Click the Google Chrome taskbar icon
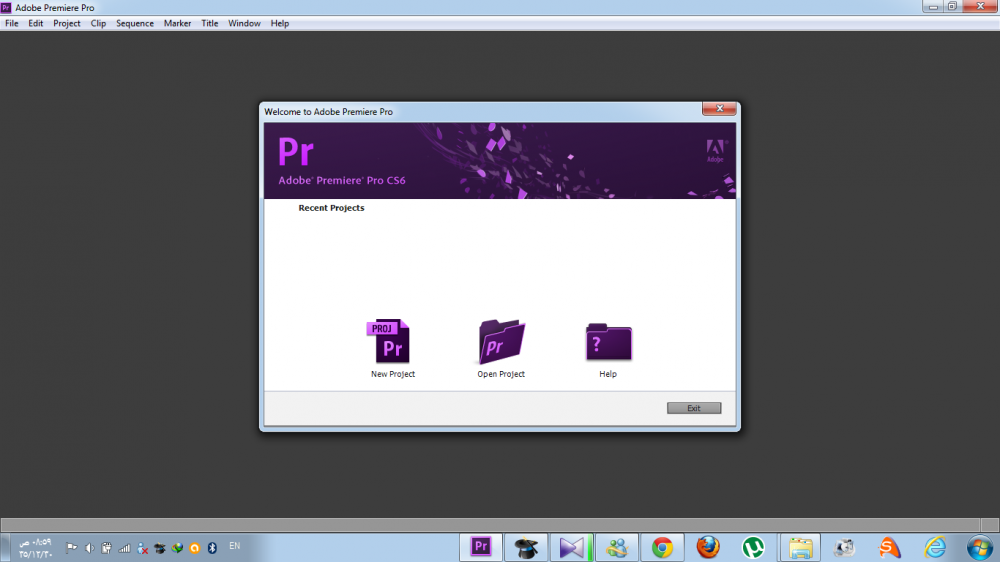1000x562 pixels. point(662,547)
